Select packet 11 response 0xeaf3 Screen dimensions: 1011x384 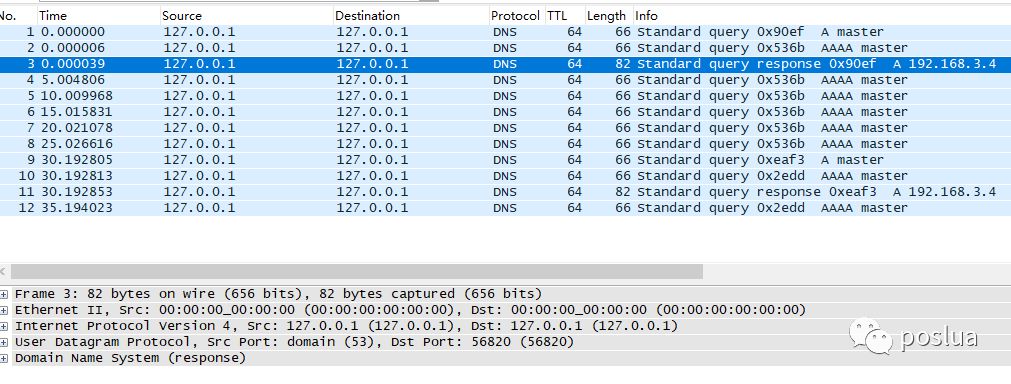pos(506,192)
